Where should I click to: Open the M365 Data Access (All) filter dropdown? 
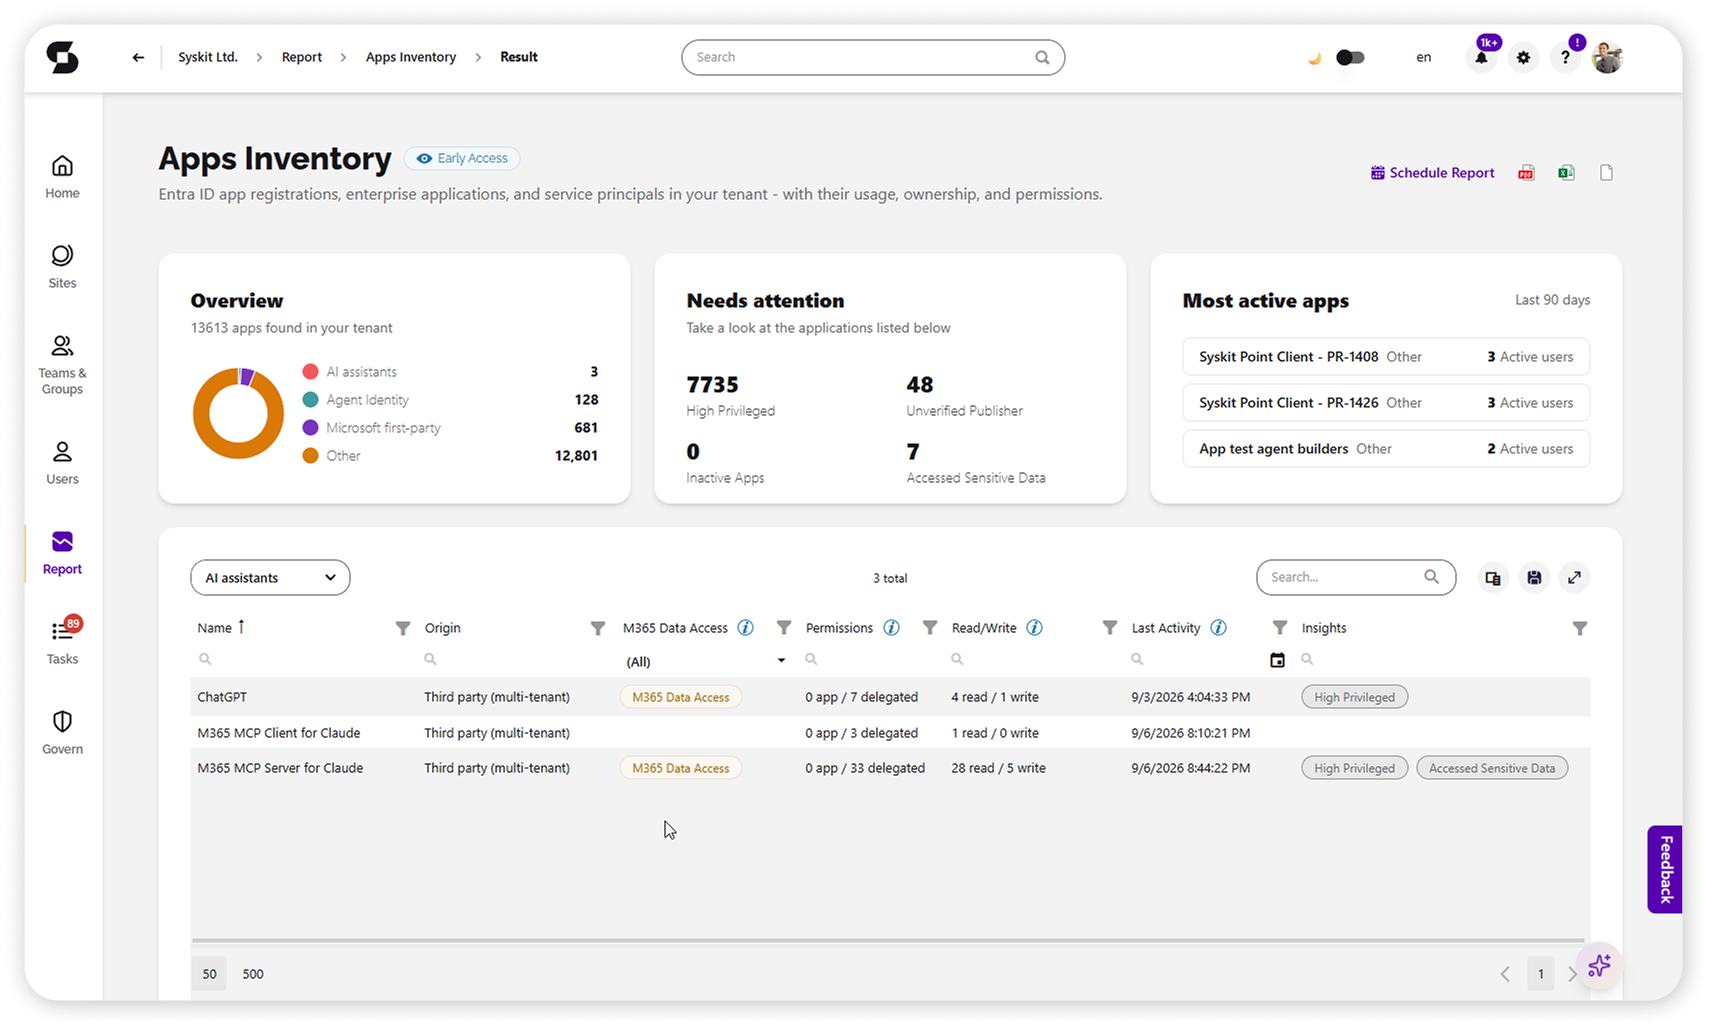pos(705,661)
